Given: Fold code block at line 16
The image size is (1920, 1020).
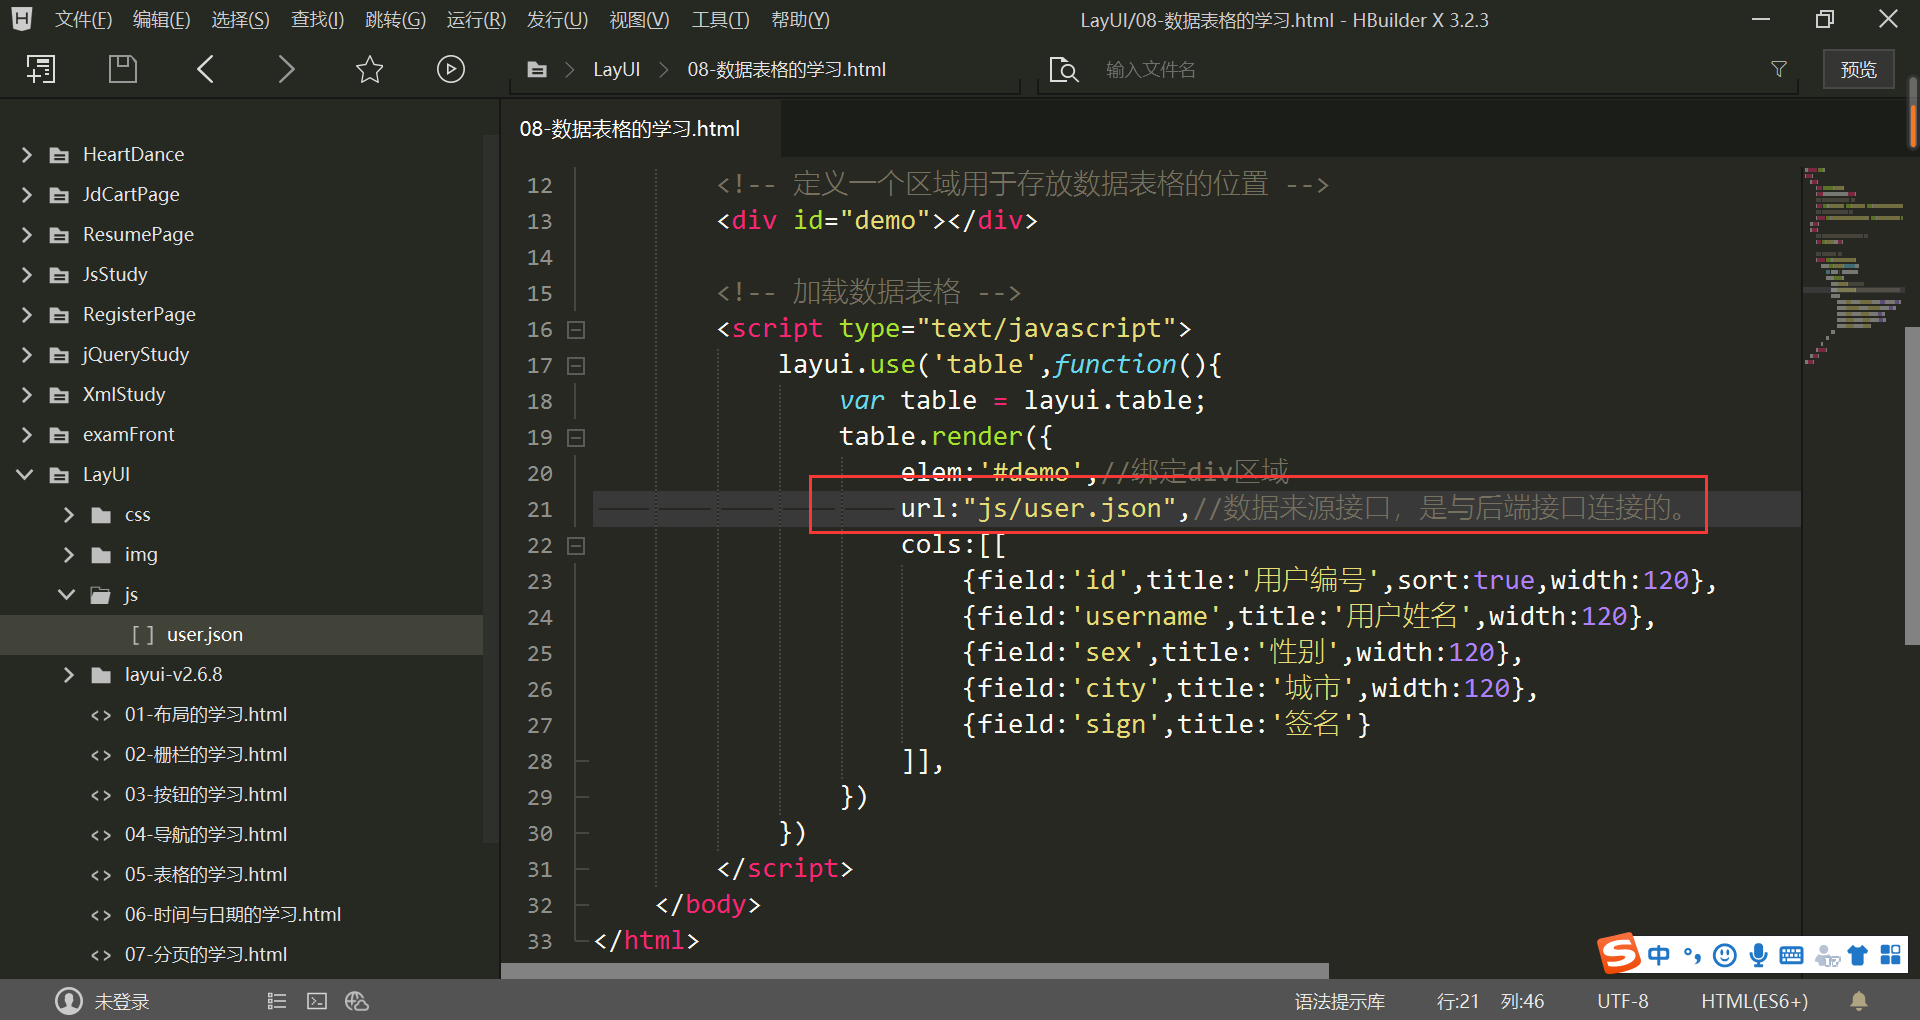Looking at the screenshot, I should 576,329.
